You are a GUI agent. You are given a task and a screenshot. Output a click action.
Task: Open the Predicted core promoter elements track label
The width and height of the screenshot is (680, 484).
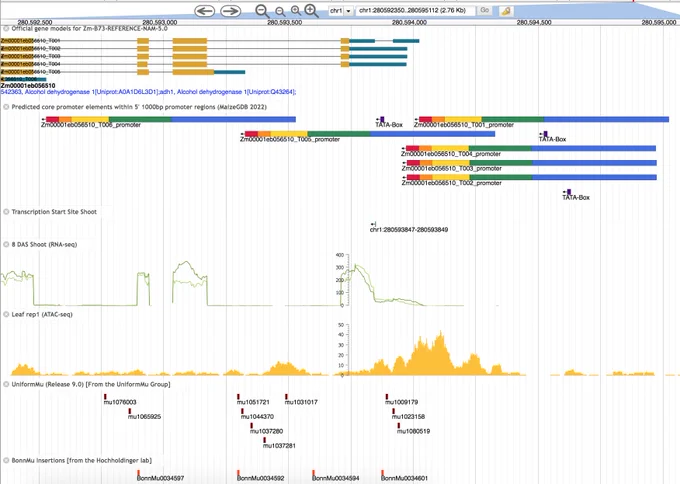point(139,107)
